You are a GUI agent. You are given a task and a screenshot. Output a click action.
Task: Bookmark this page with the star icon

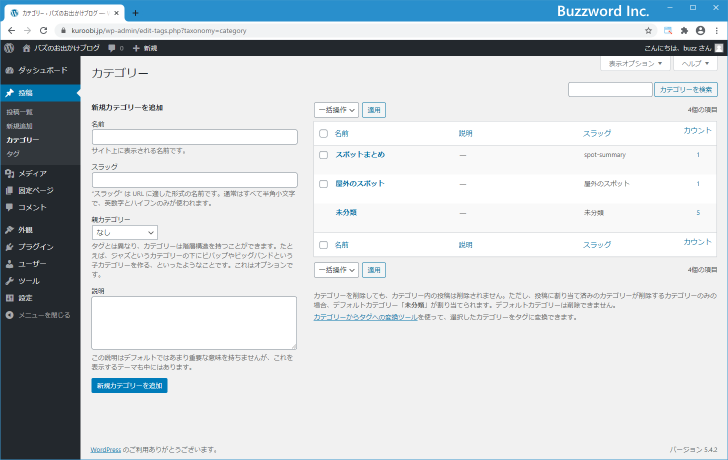click(649, 30)
